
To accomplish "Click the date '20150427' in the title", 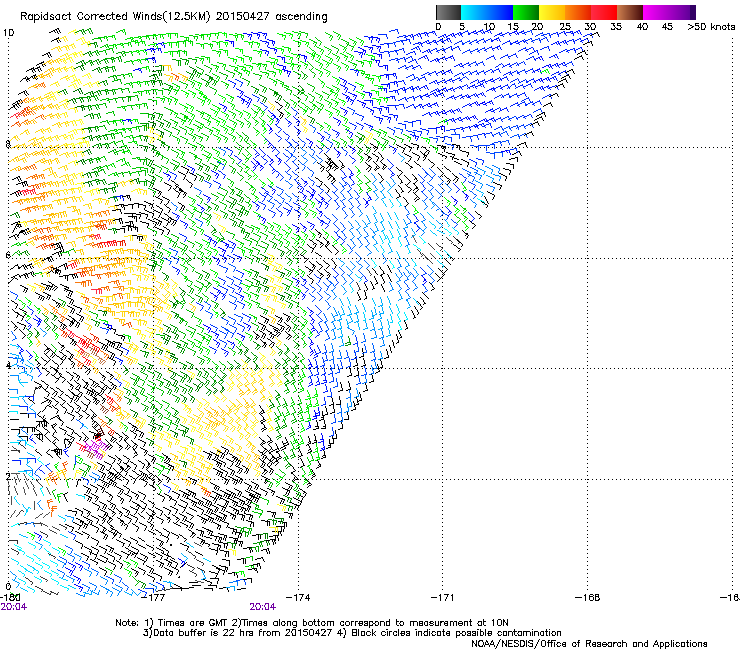I will pyautogui.click(x=243, y=16).
